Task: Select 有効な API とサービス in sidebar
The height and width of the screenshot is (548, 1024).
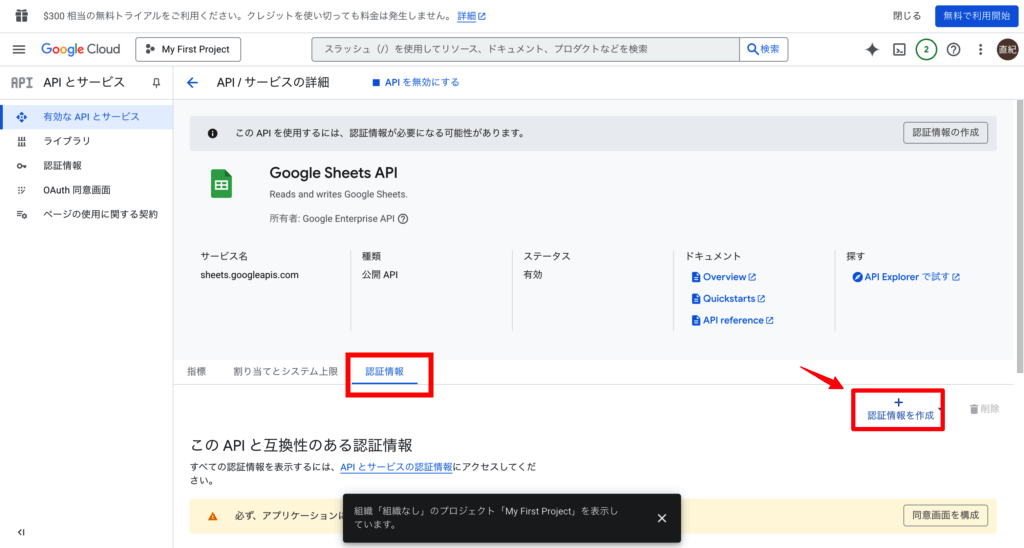Action: point(86,117)
